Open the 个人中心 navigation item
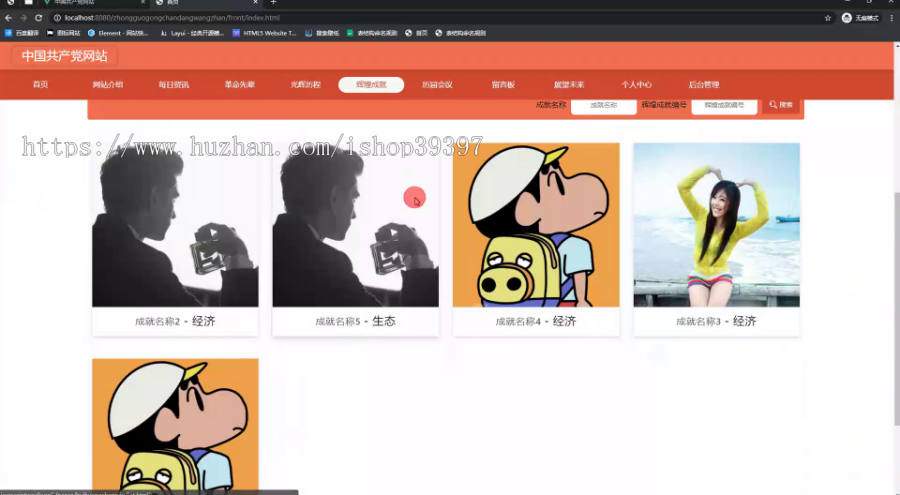 (636, 84)
